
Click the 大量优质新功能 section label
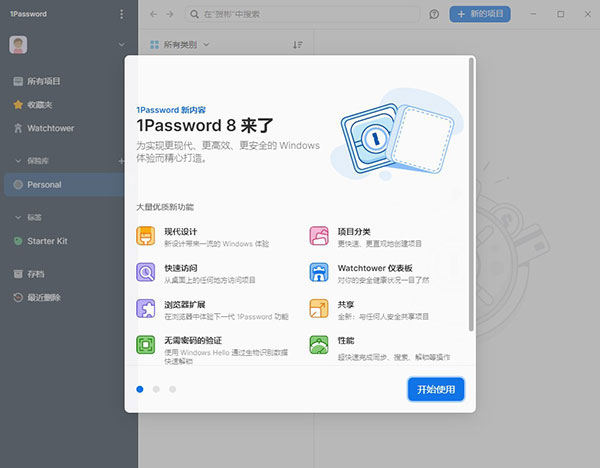click(165, 207)
